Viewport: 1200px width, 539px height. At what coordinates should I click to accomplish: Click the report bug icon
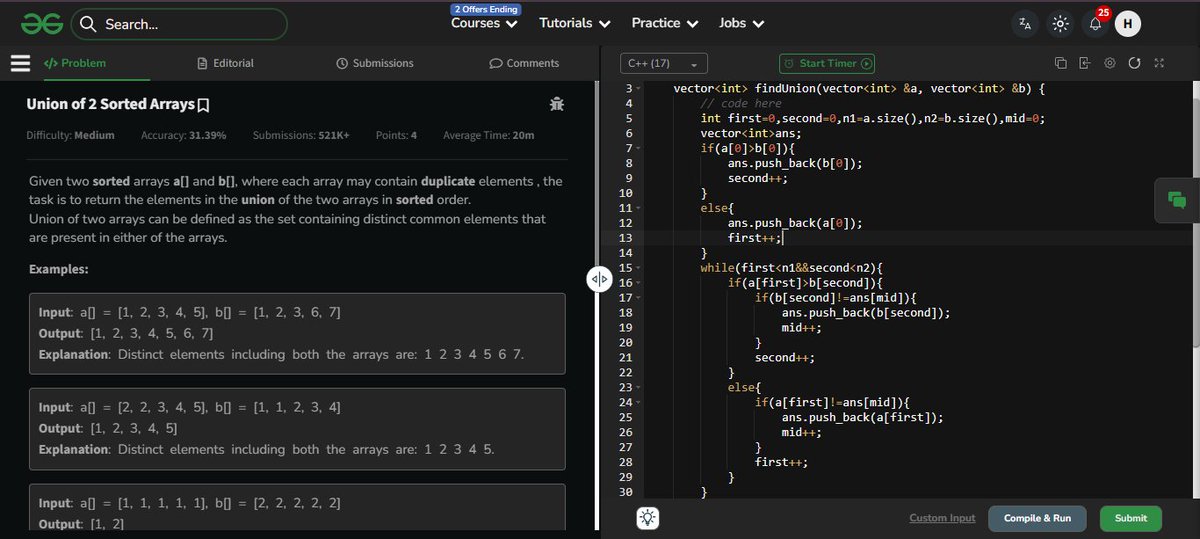[x=557, y=104]
